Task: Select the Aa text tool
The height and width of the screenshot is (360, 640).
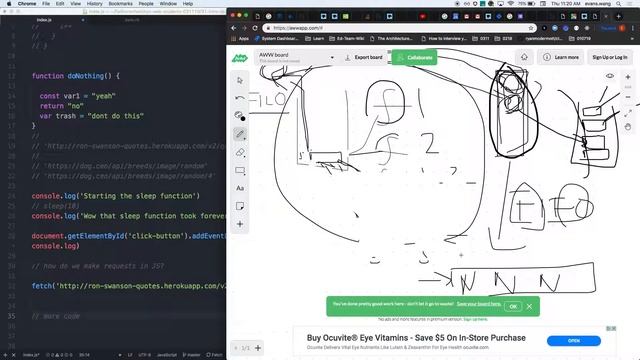Action: click(x=240, y=188)
